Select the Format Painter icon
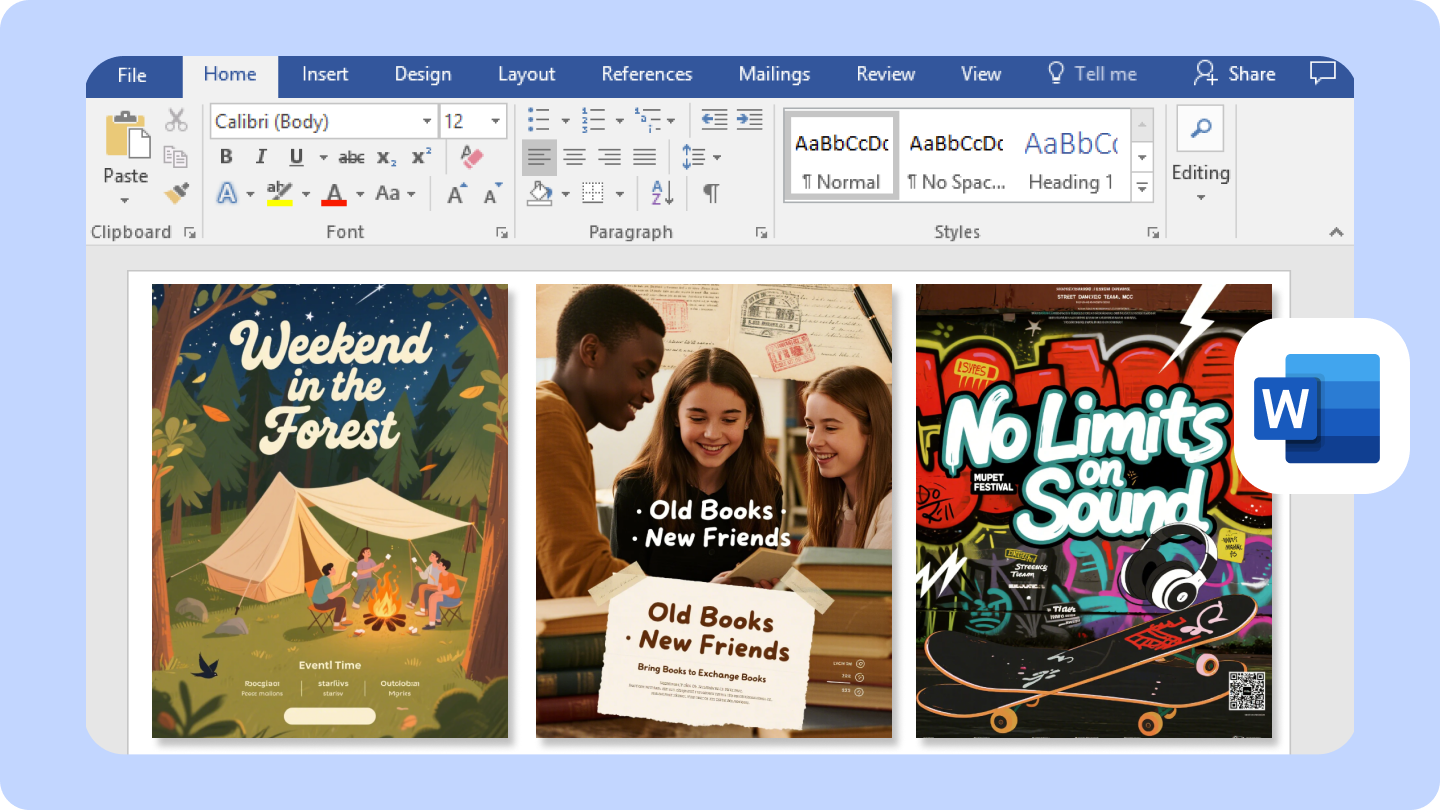 [x=178, y=192]
